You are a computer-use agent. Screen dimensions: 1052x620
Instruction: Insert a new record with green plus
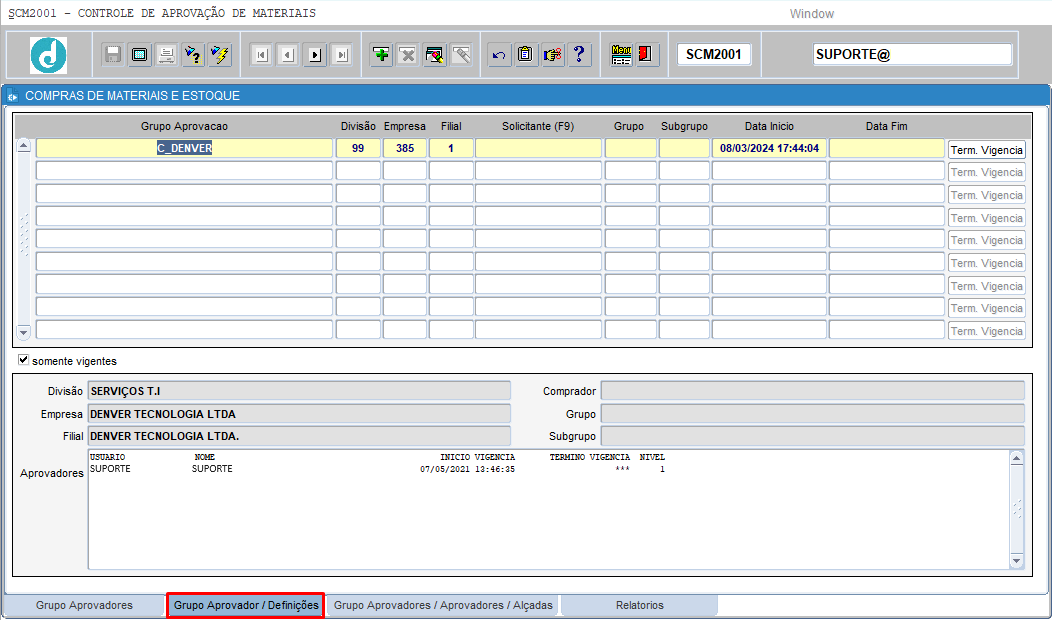(381, 54)
